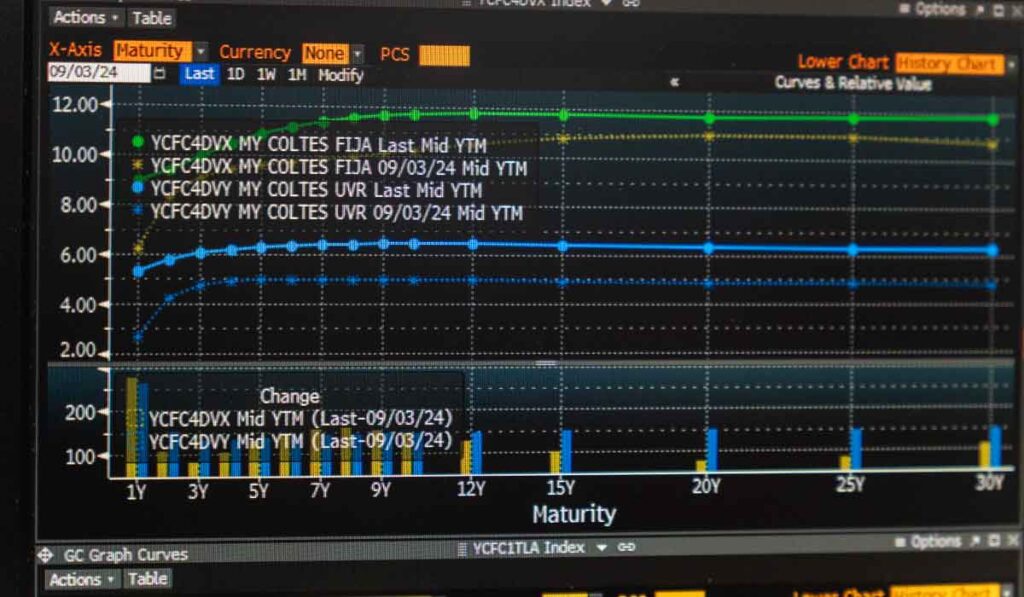This screenshot has height=597, width=1024.
Task: Expand the Currency None dropdown
Action: pyautogui.click(x=358, y=54)
